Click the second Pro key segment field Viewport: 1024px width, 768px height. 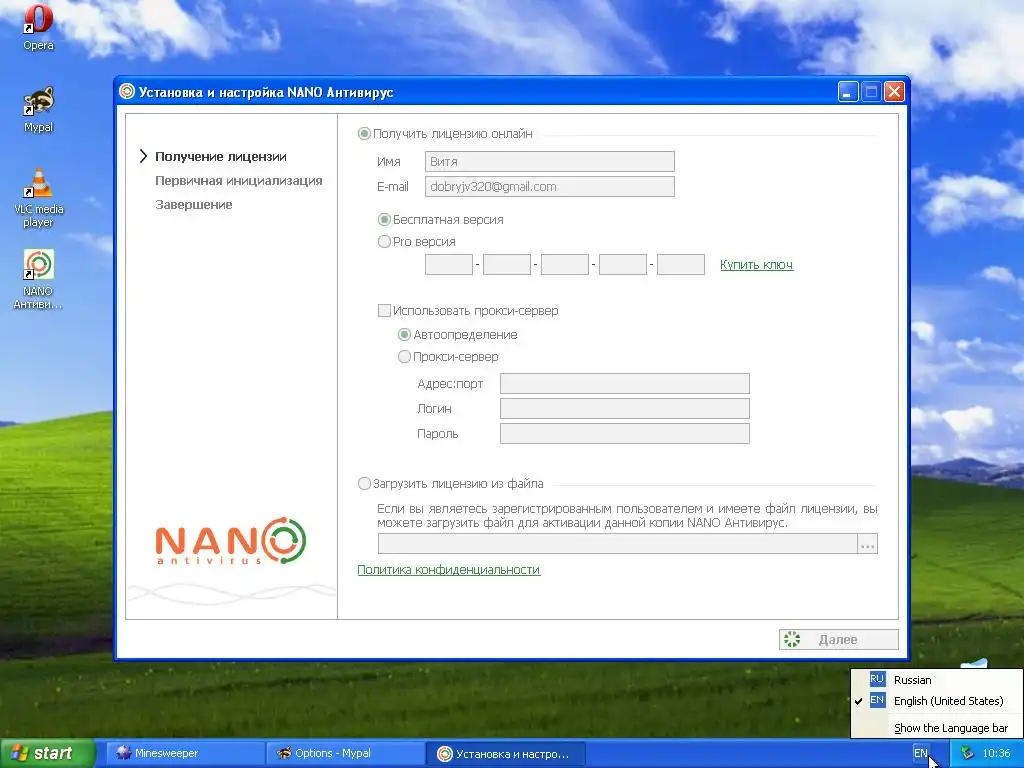507,264
